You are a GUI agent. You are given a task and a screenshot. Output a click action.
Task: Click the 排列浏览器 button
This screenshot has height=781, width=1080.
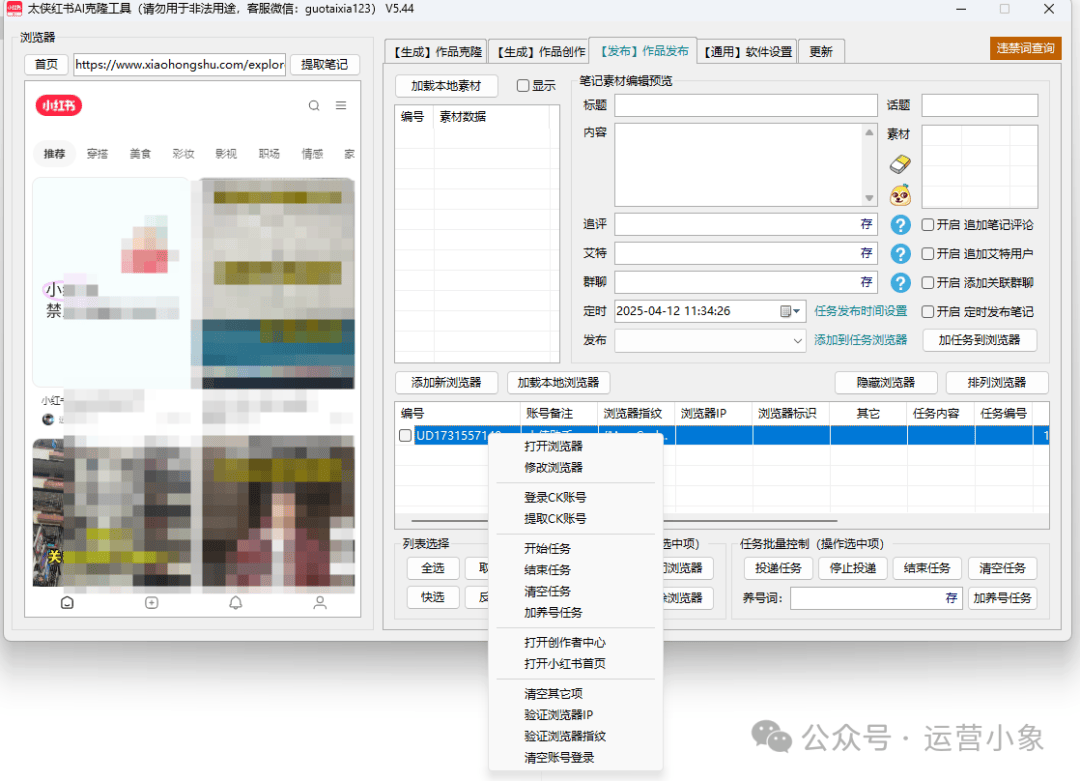[997, 383]
